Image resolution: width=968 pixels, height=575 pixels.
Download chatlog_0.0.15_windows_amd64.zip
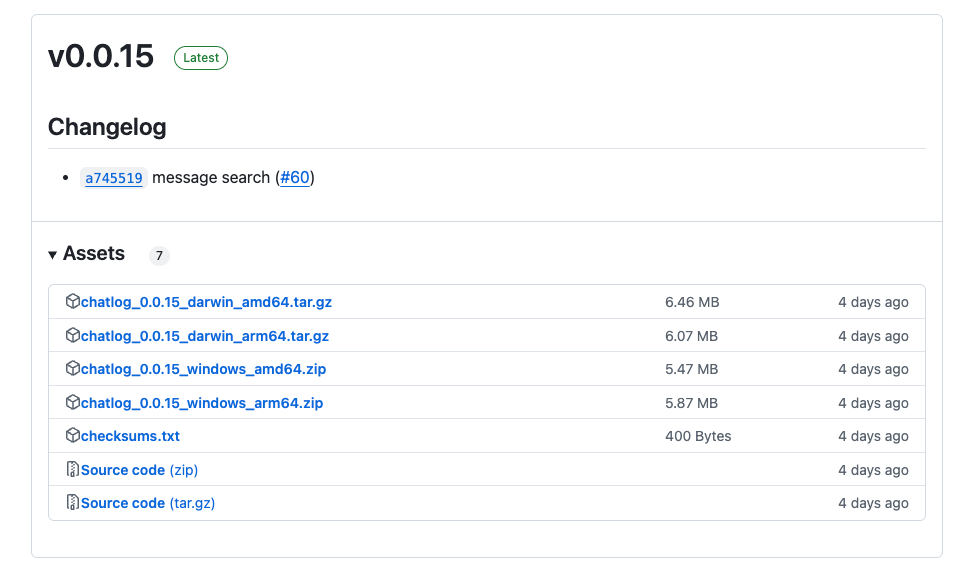[203, 369]
